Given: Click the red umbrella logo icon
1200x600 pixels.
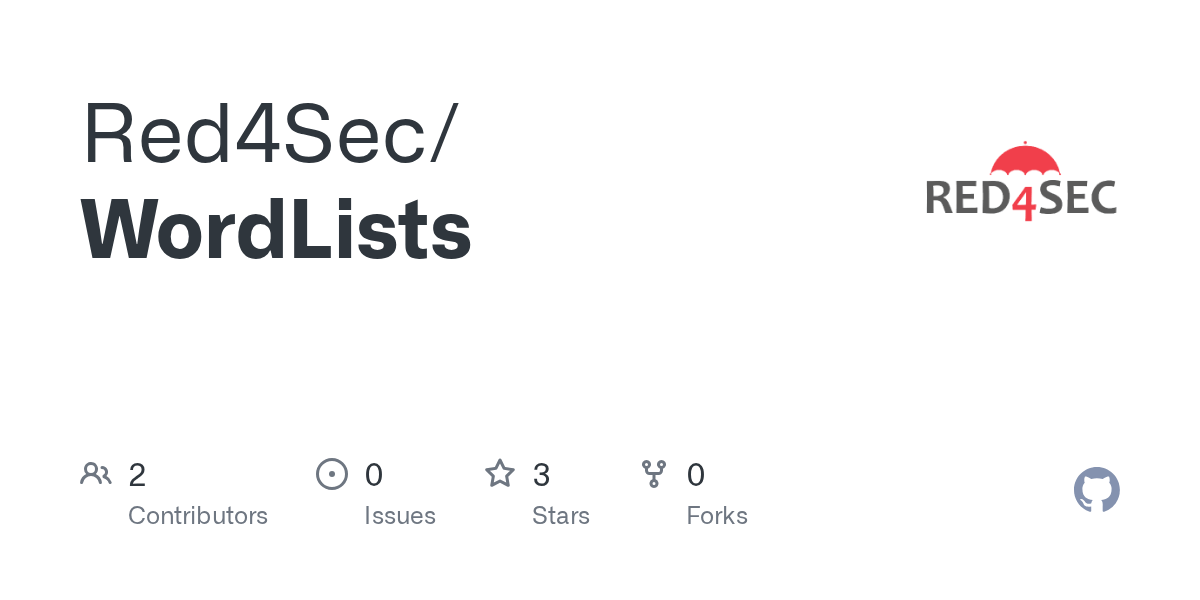Looking at the screenshot, I should tap(1024, 160).
